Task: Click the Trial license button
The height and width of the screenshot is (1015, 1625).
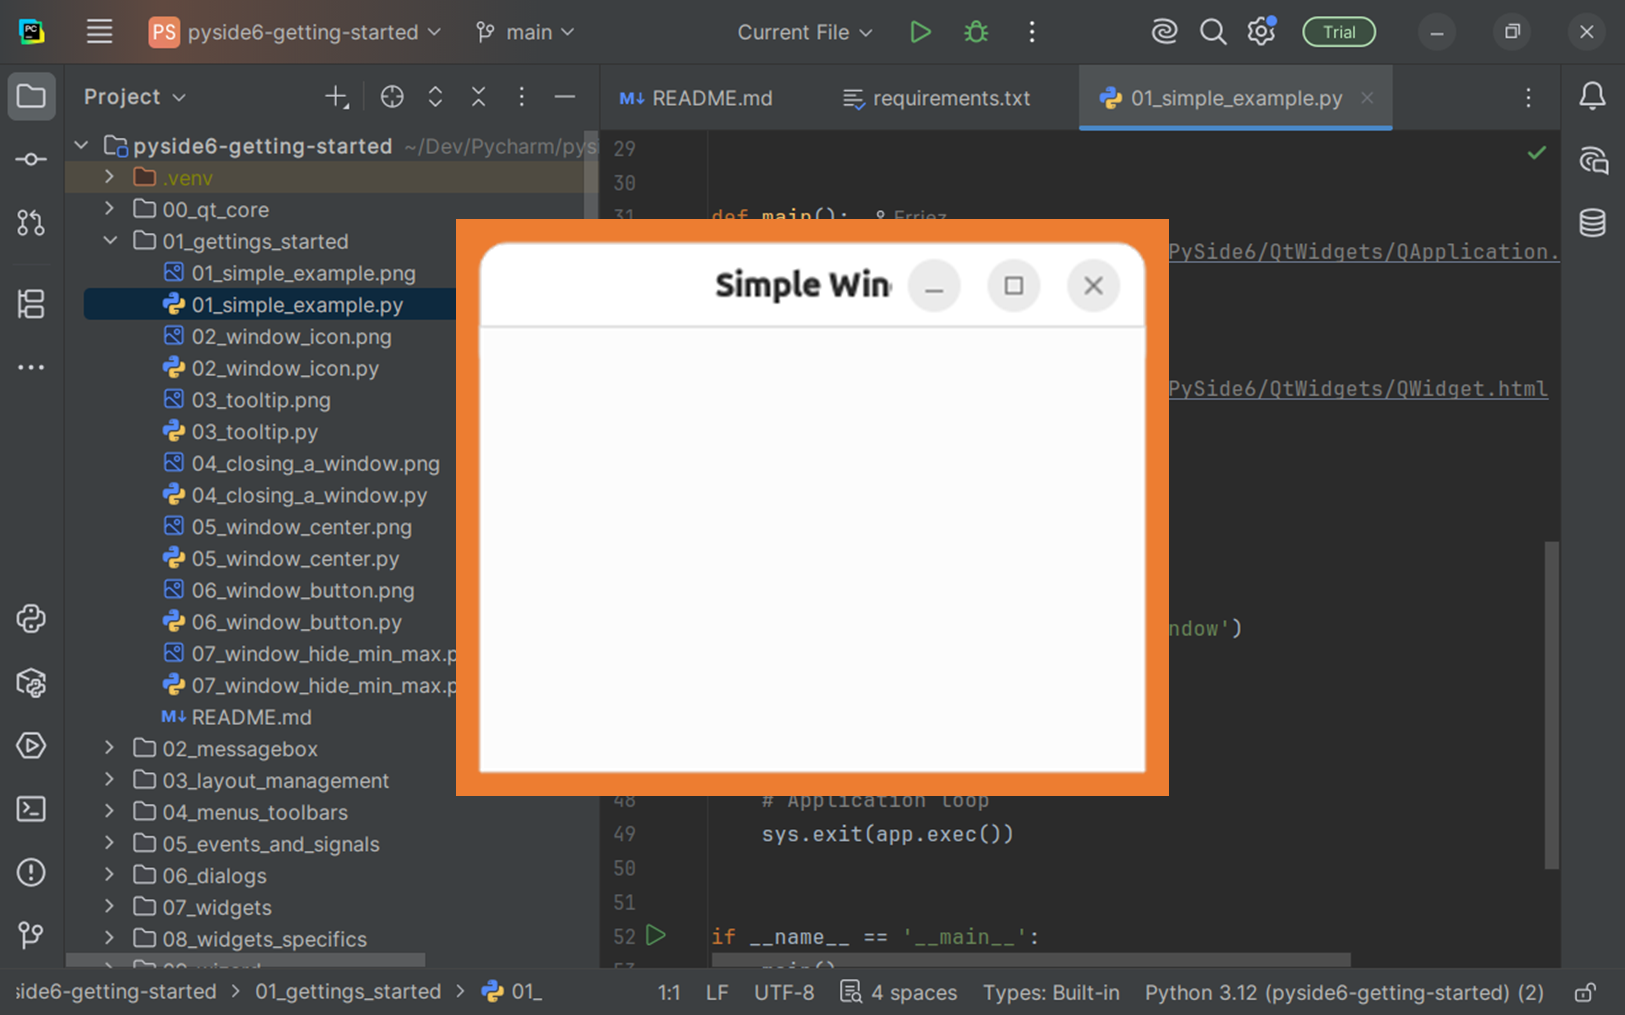Action: tap(1339, 32)
